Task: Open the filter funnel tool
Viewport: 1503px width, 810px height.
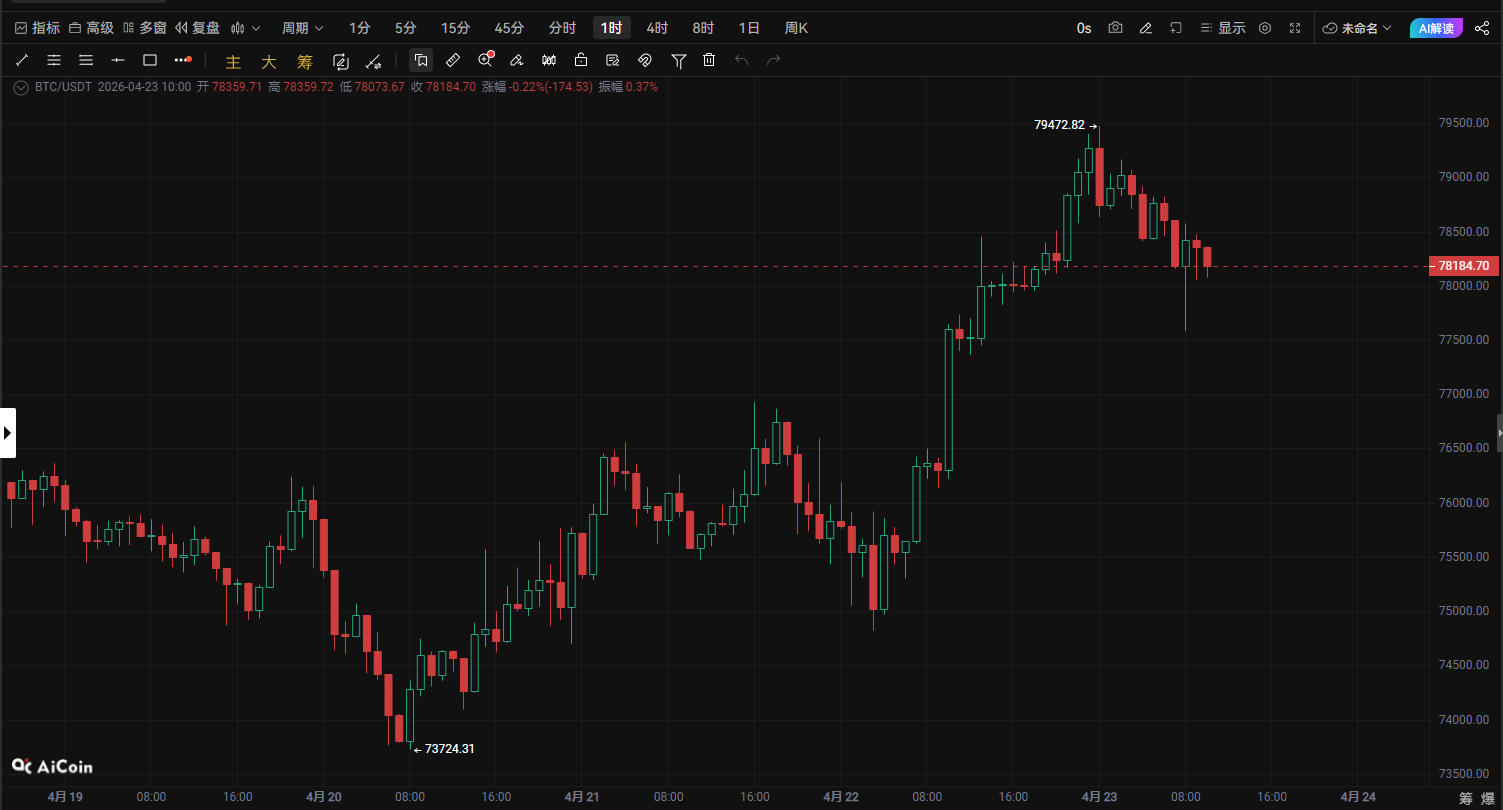Action: click(x=679, y=60)
